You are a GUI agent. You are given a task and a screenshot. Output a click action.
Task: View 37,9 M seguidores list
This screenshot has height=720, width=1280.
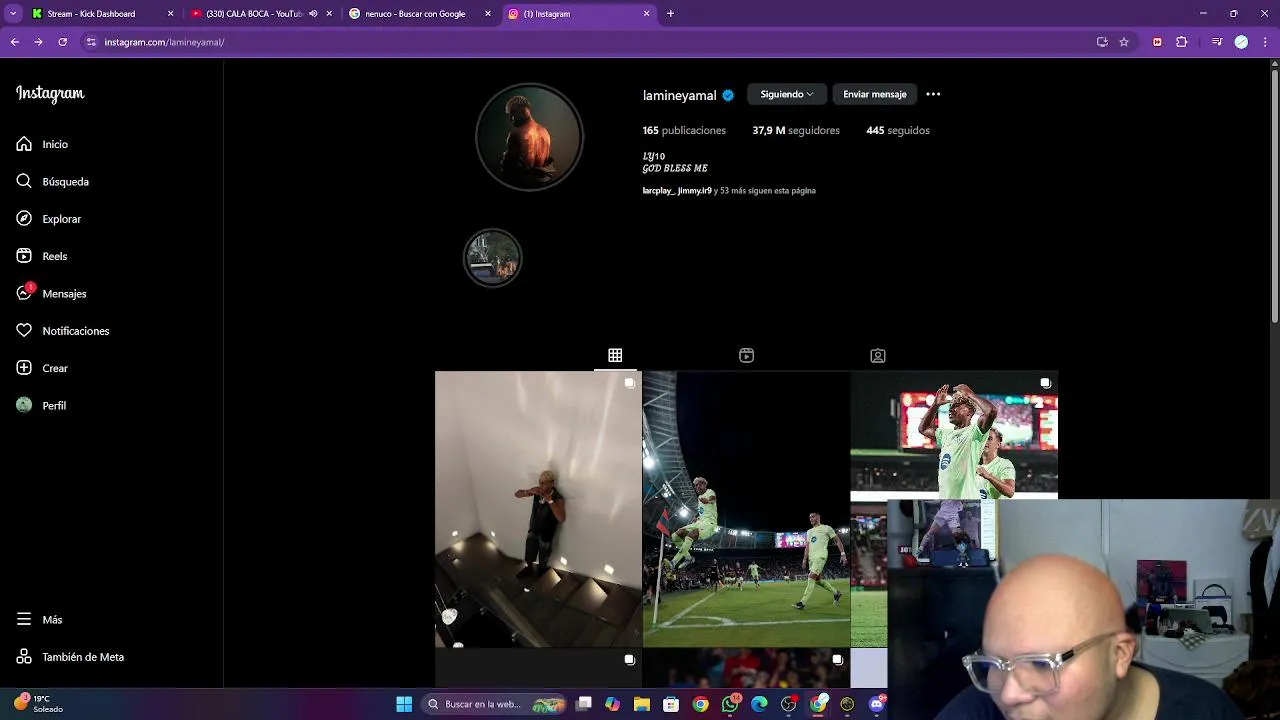click(796, 130)
